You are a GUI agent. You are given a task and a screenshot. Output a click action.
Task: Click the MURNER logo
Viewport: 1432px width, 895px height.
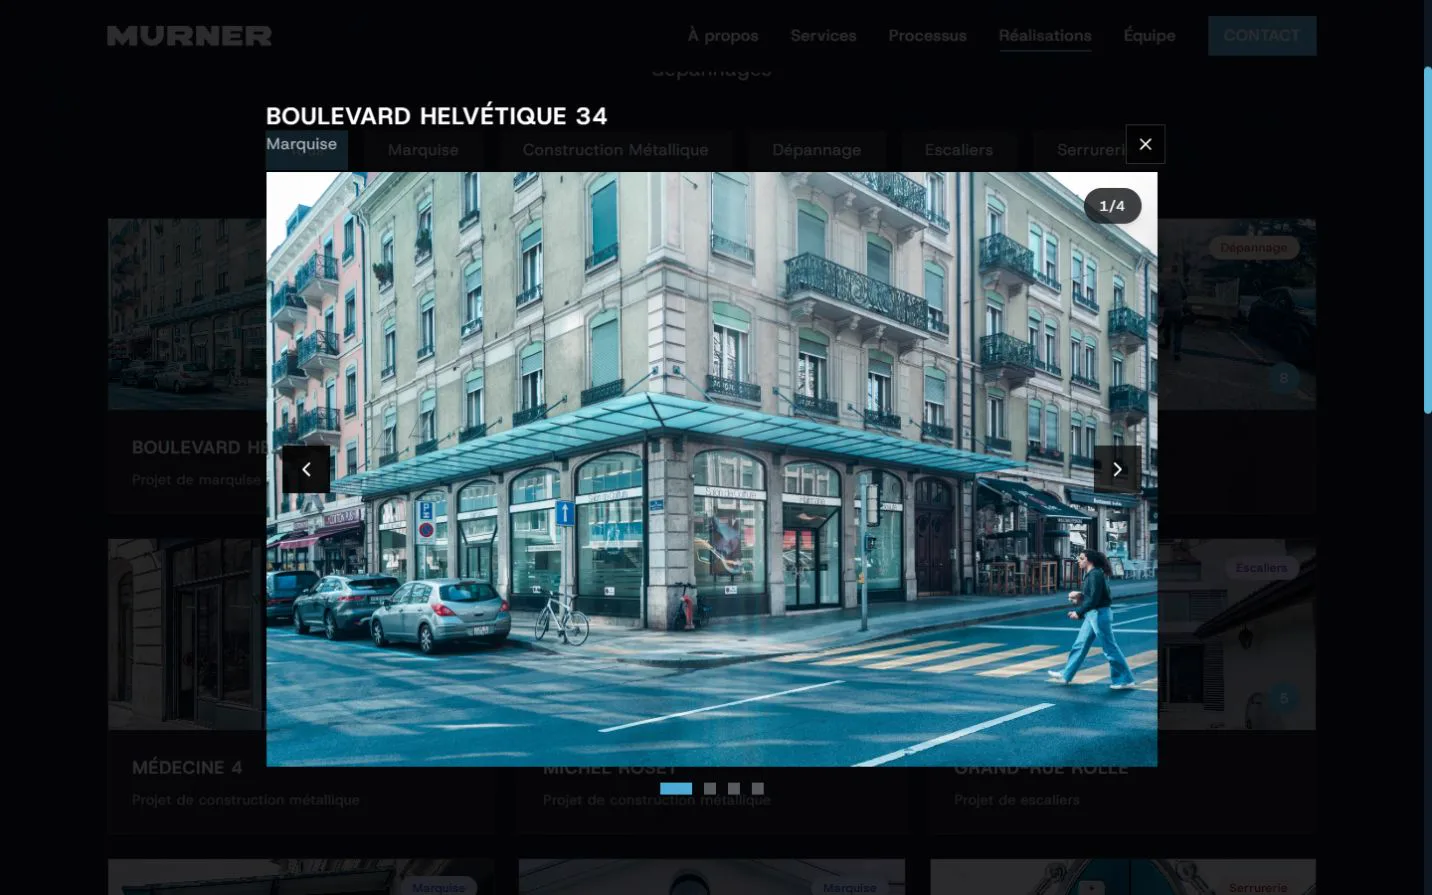click(189, 36)
